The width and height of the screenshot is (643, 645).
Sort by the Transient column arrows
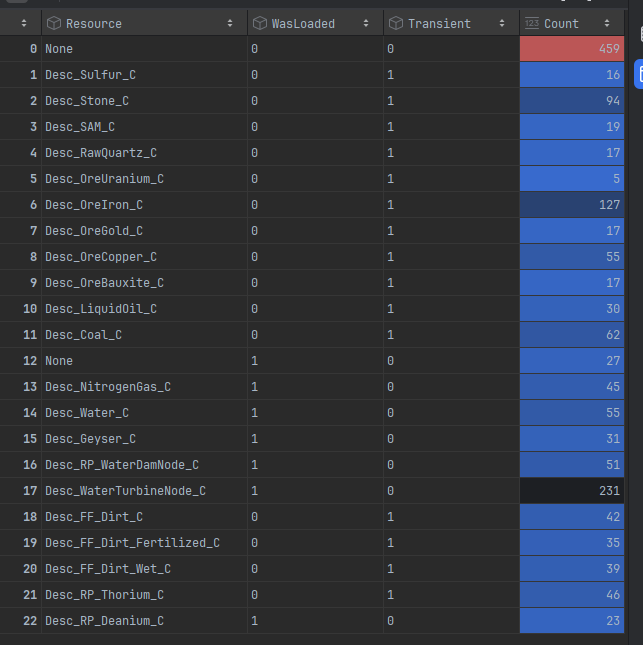pos(502,23)
